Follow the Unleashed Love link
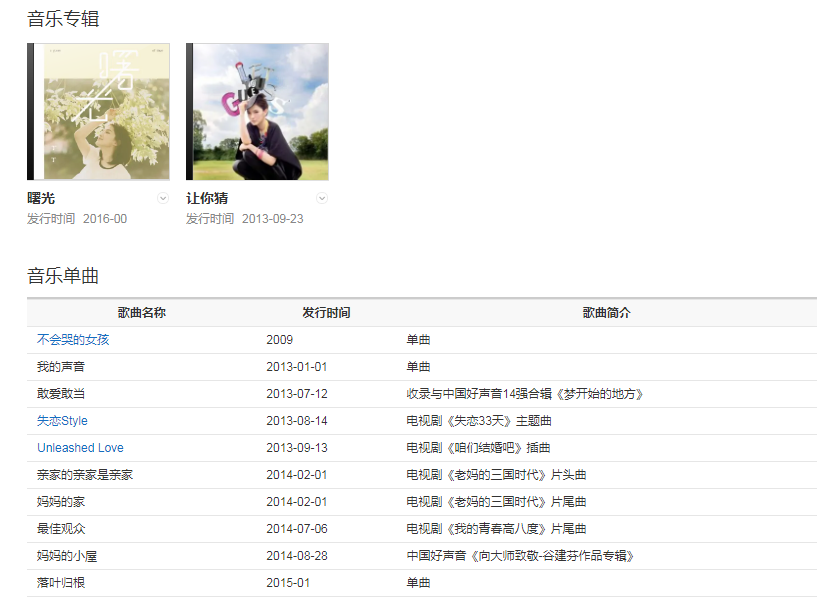824x597 pixels. 80,448
